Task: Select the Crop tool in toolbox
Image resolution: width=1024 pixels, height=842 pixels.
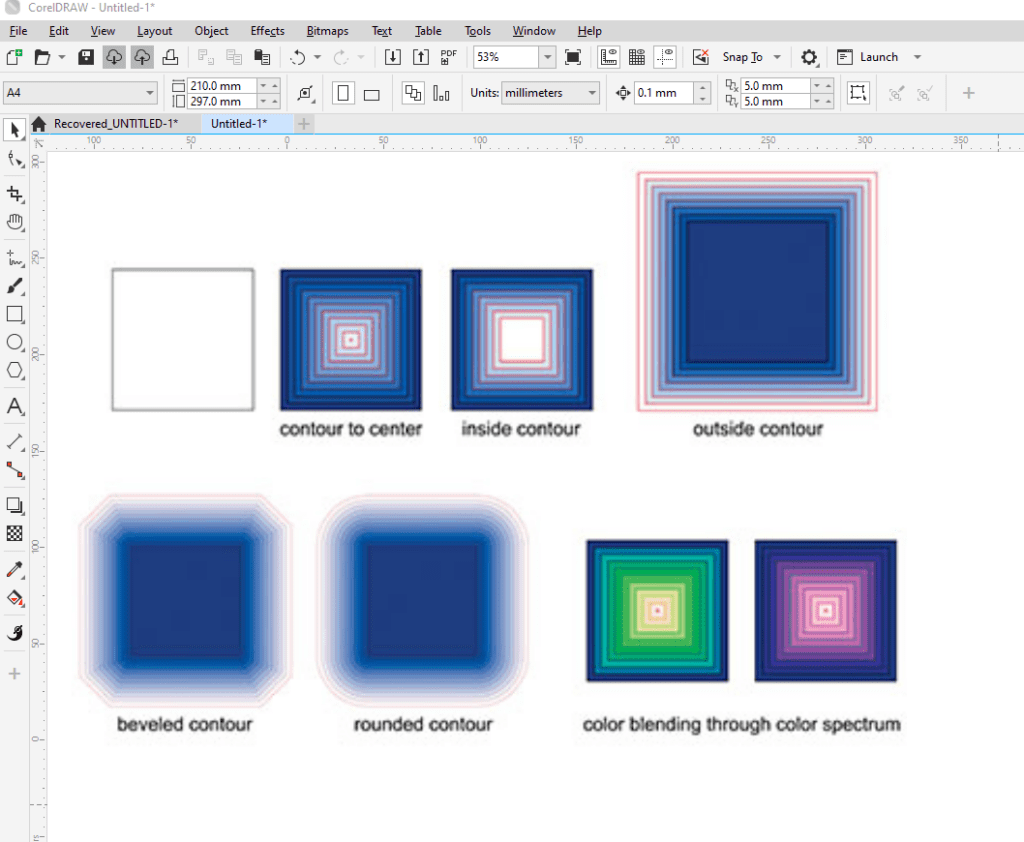Action: pos(14,193)
